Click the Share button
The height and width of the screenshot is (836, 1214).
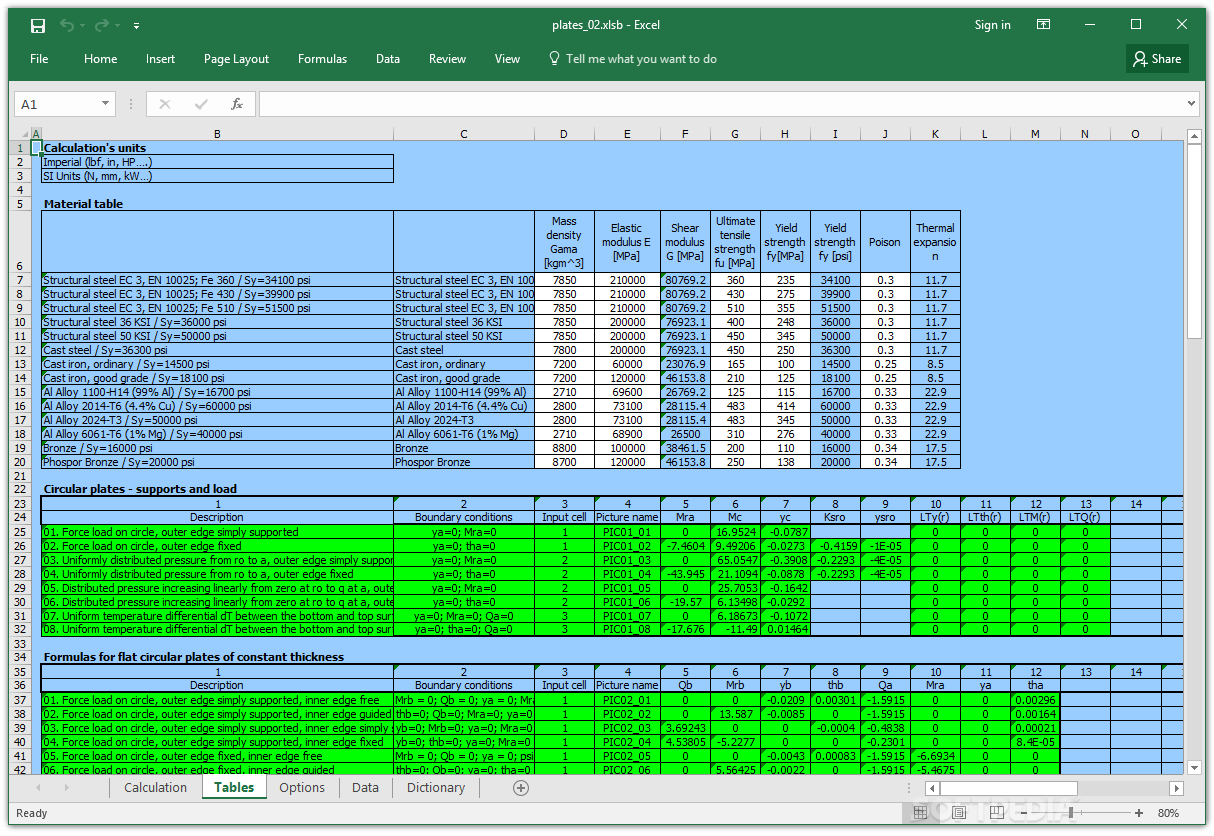point(1157,59)
